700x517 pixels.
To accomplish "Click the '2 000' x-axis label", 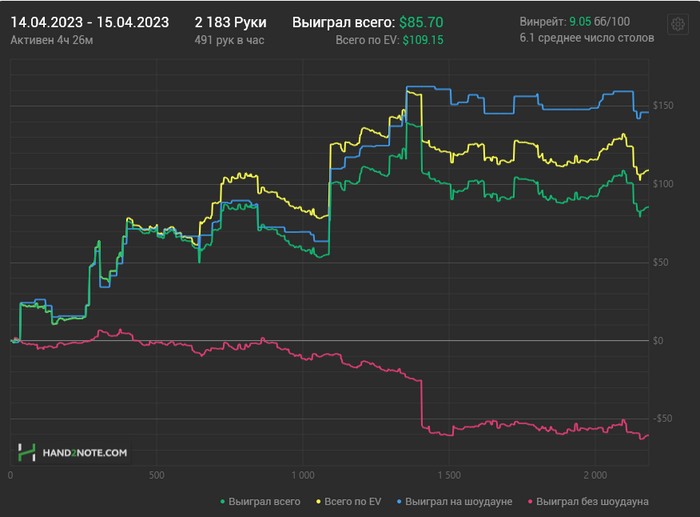I will pyautogui.click(x=595, y=475).
